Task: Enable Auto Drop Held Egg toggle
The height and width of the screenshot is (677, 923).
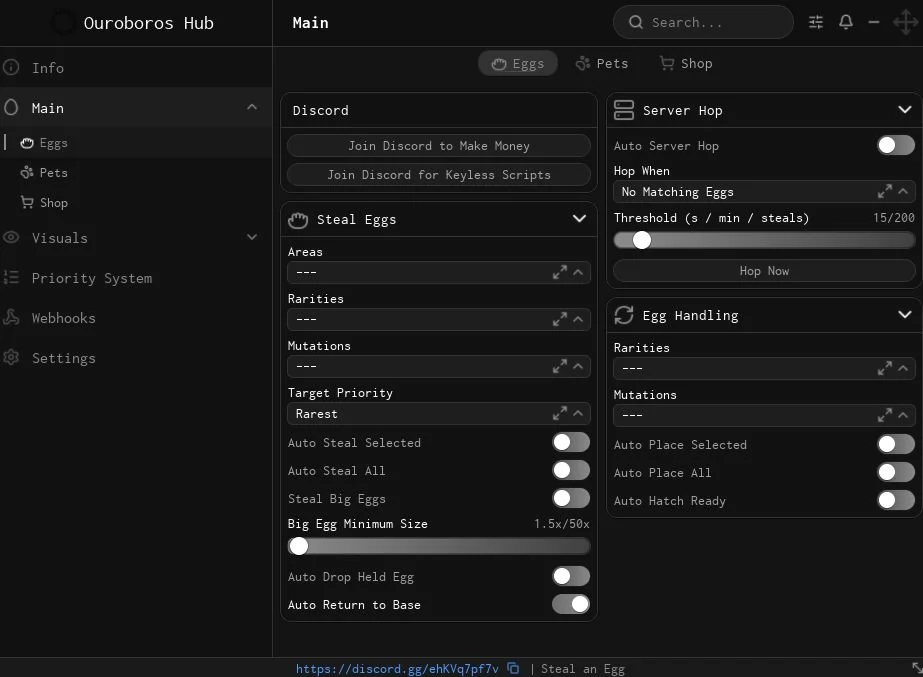Action: (x=571, y=576)
